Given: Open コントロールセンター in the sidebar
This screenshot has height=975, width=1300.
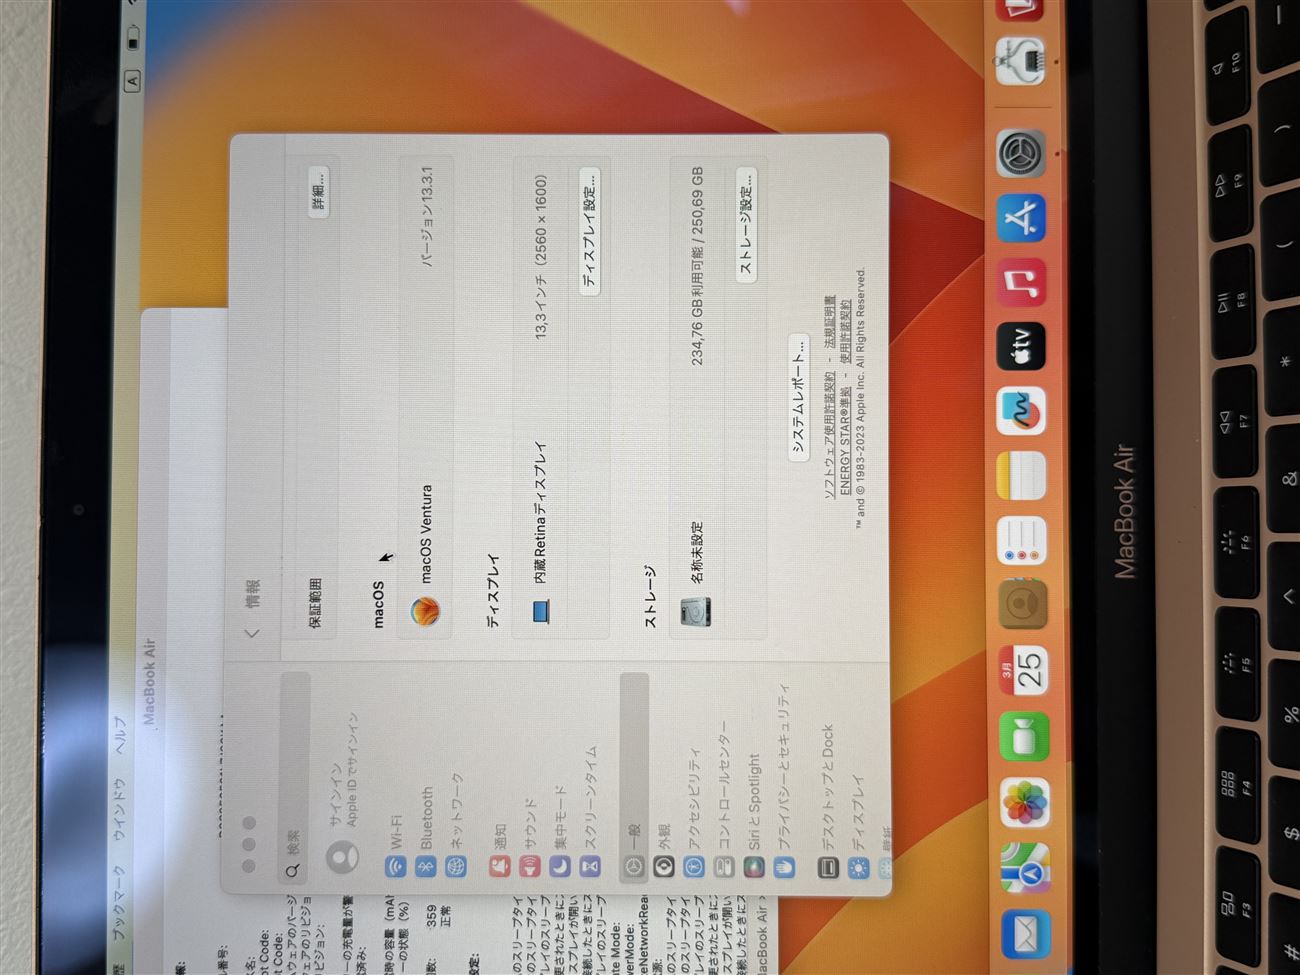Looking at the screenshot, I should pos(724,800).
